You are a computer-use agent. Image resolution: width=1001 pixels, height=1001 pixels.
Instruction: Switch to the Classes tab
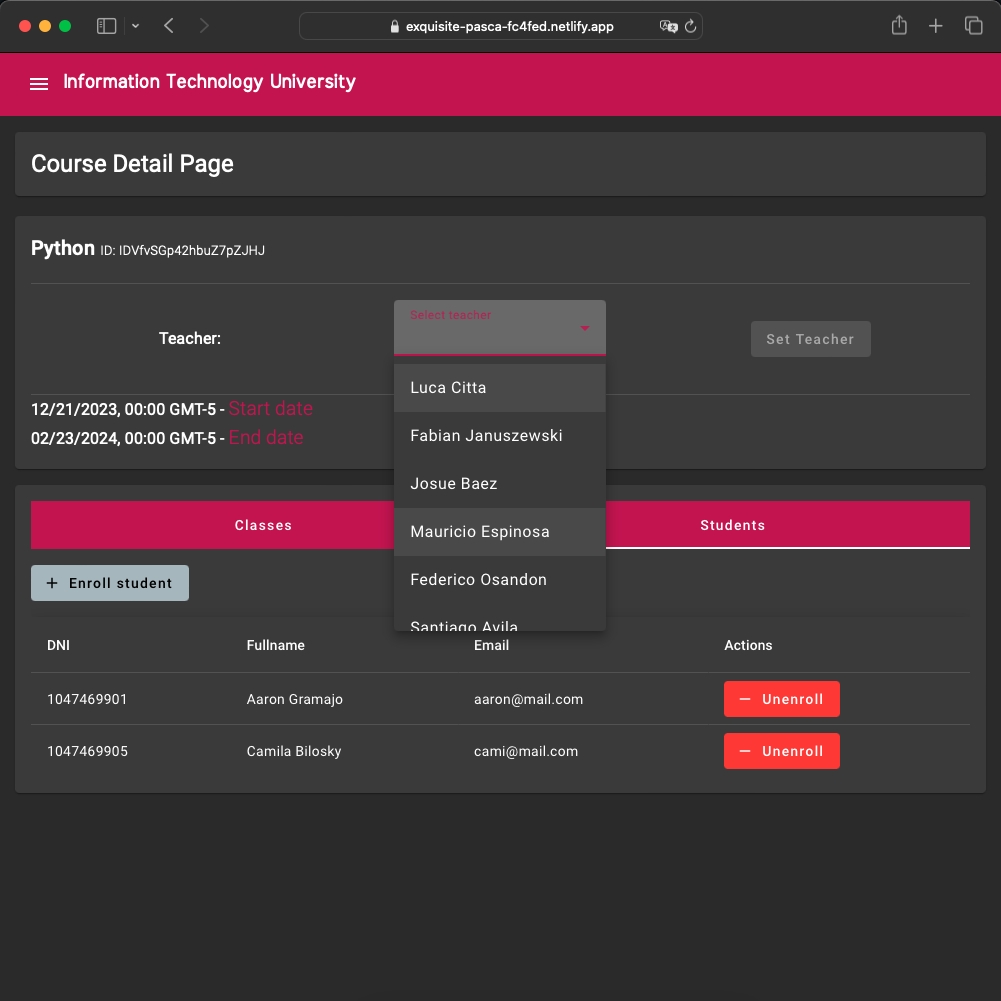[x=263, y=525]
